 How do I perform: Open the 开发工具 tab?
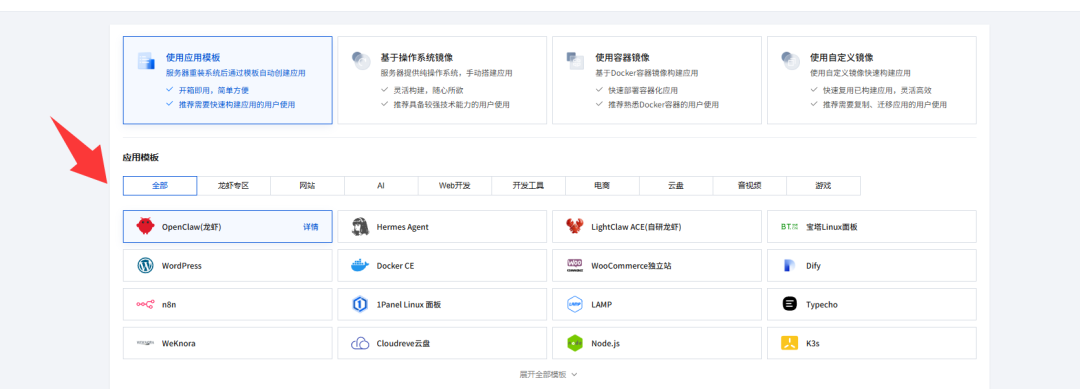[528, 186]
